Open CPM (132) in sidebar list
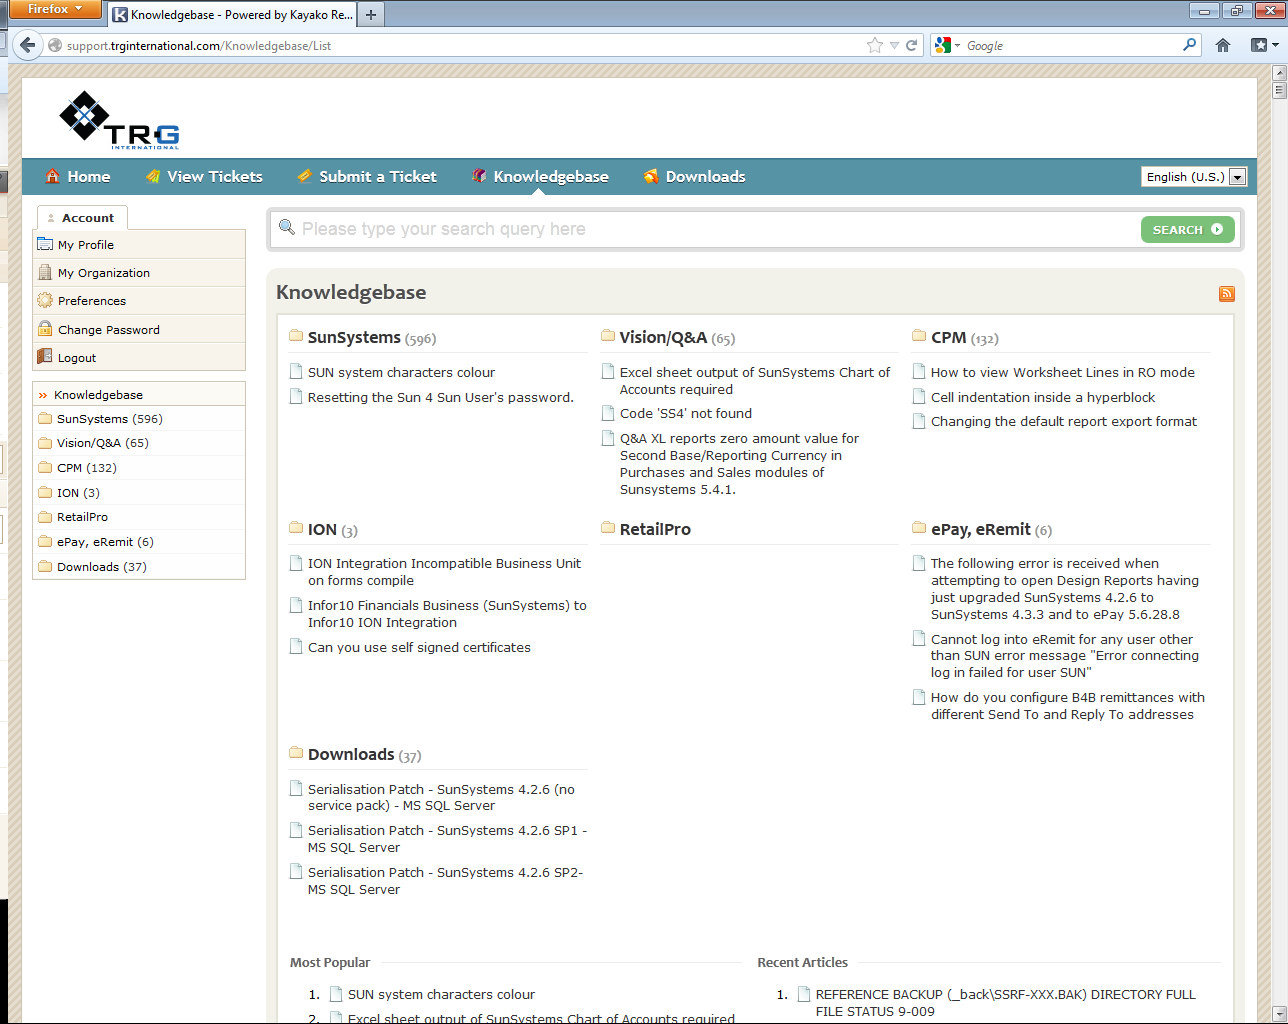This screenshot has width=1288, height=1024. tap(87, 468)
